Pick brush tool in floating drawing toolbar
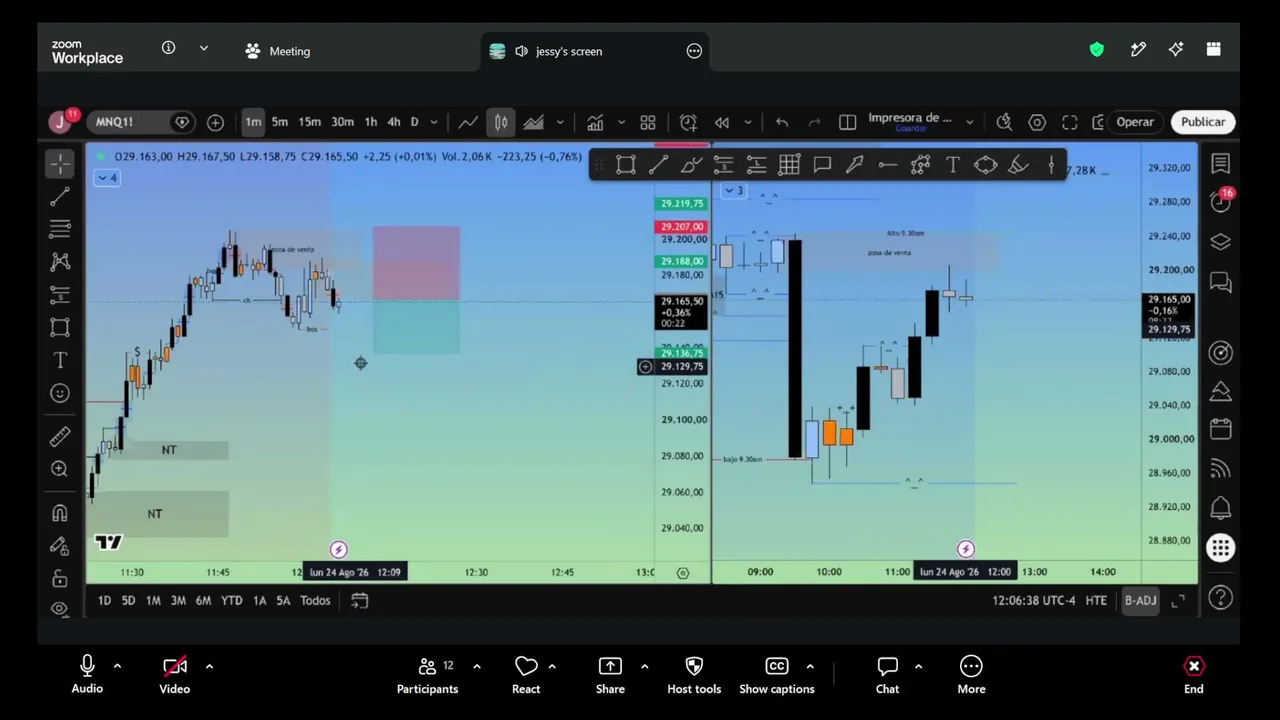1280x720 pixels. (691, 166)
